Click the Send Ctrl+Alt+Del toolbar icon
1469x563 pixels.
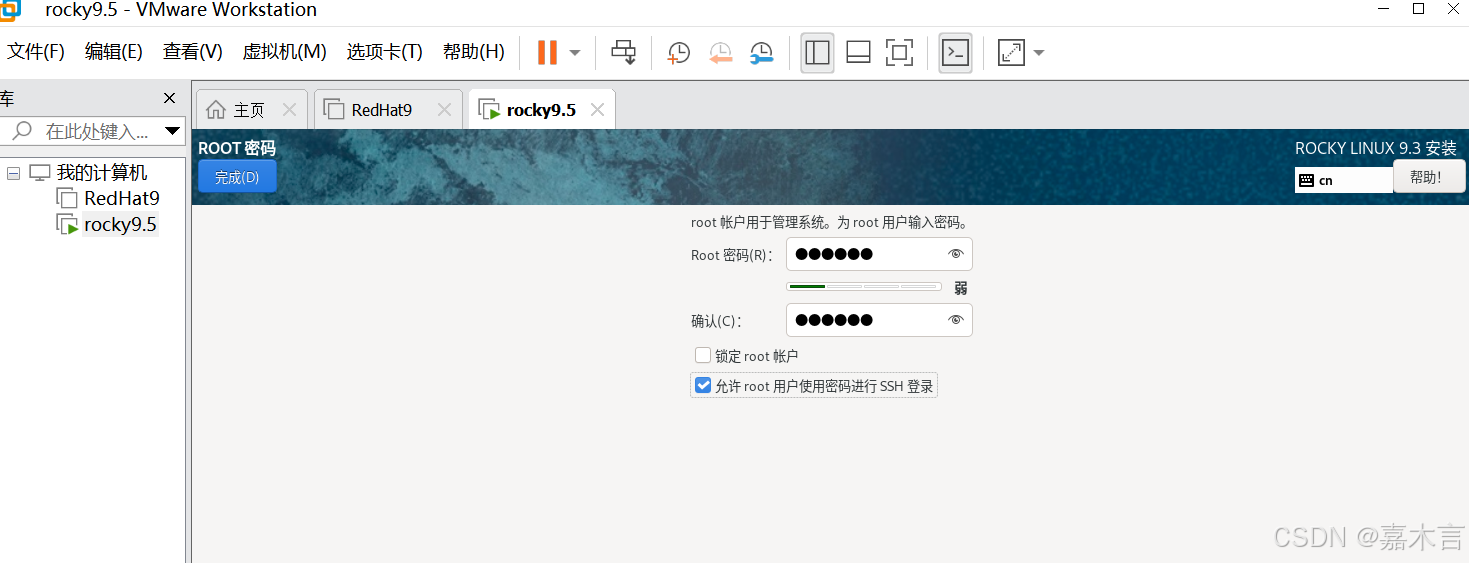[624, 52]
